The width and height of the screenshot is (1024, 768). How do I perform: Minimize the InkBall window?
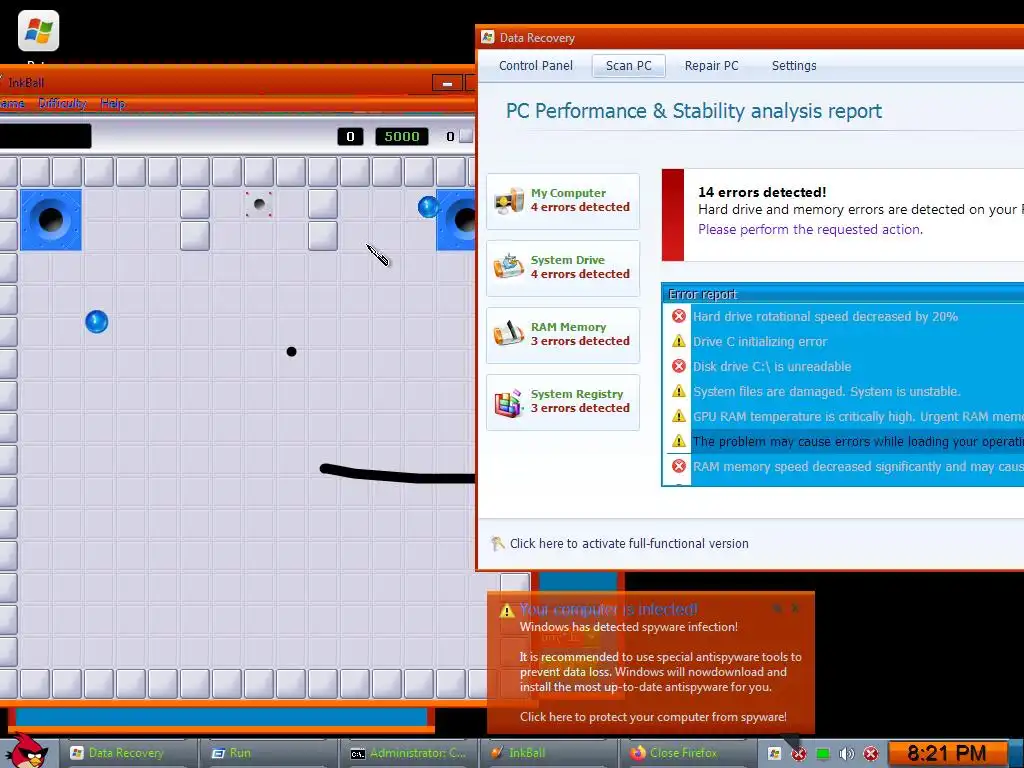tap(447, 83)
